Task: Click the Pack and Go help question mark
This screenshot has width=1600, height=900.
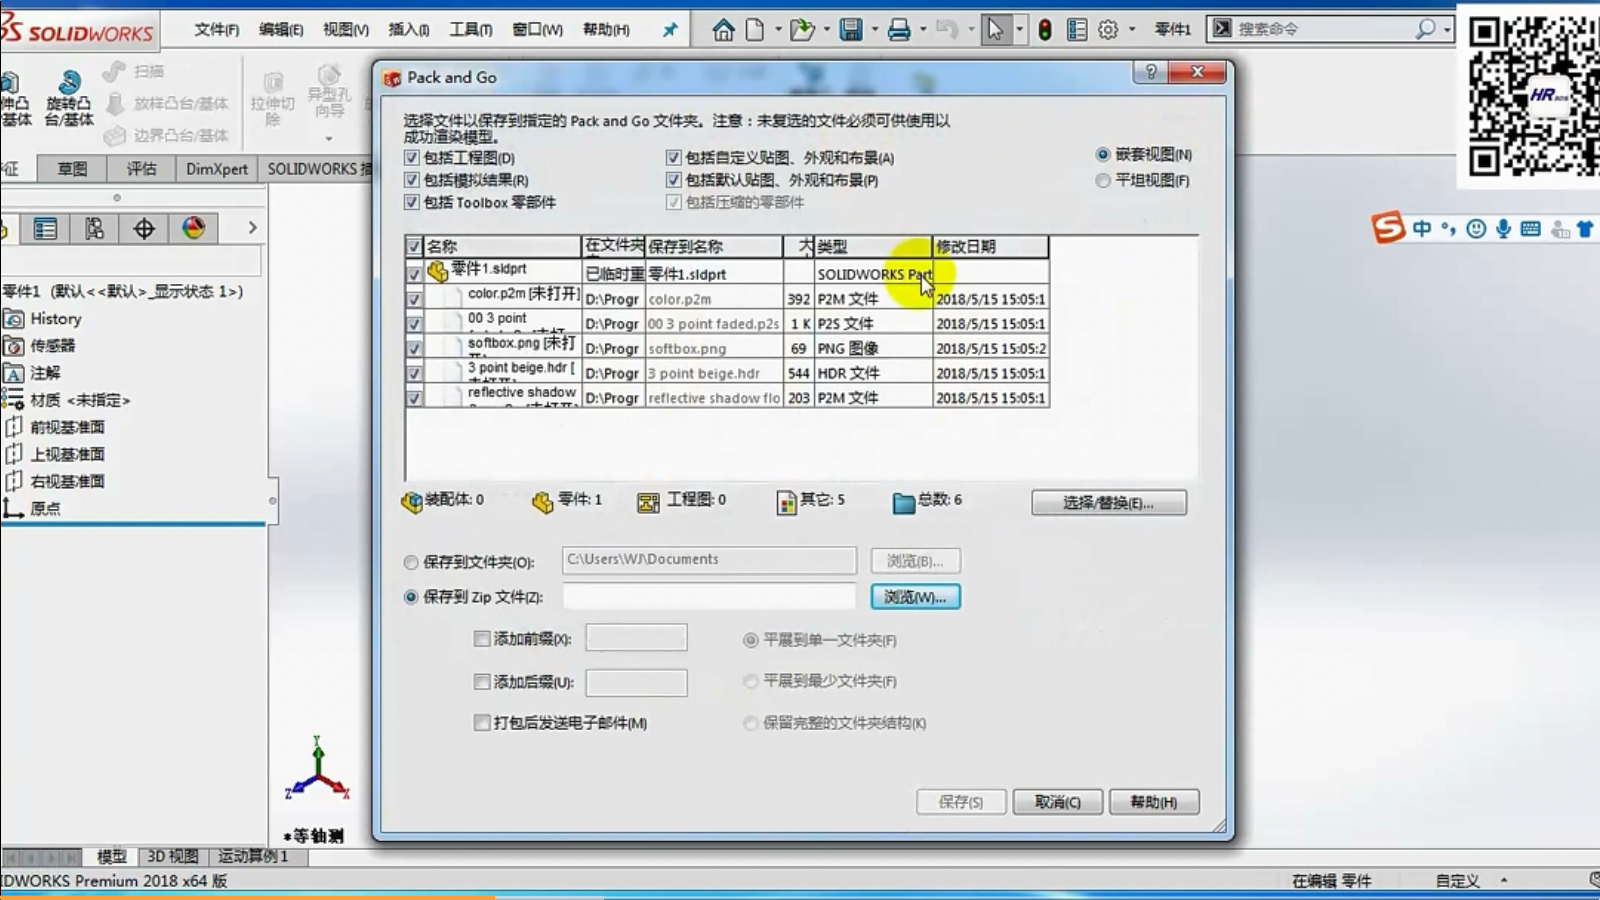Action: coord(1151,72)
